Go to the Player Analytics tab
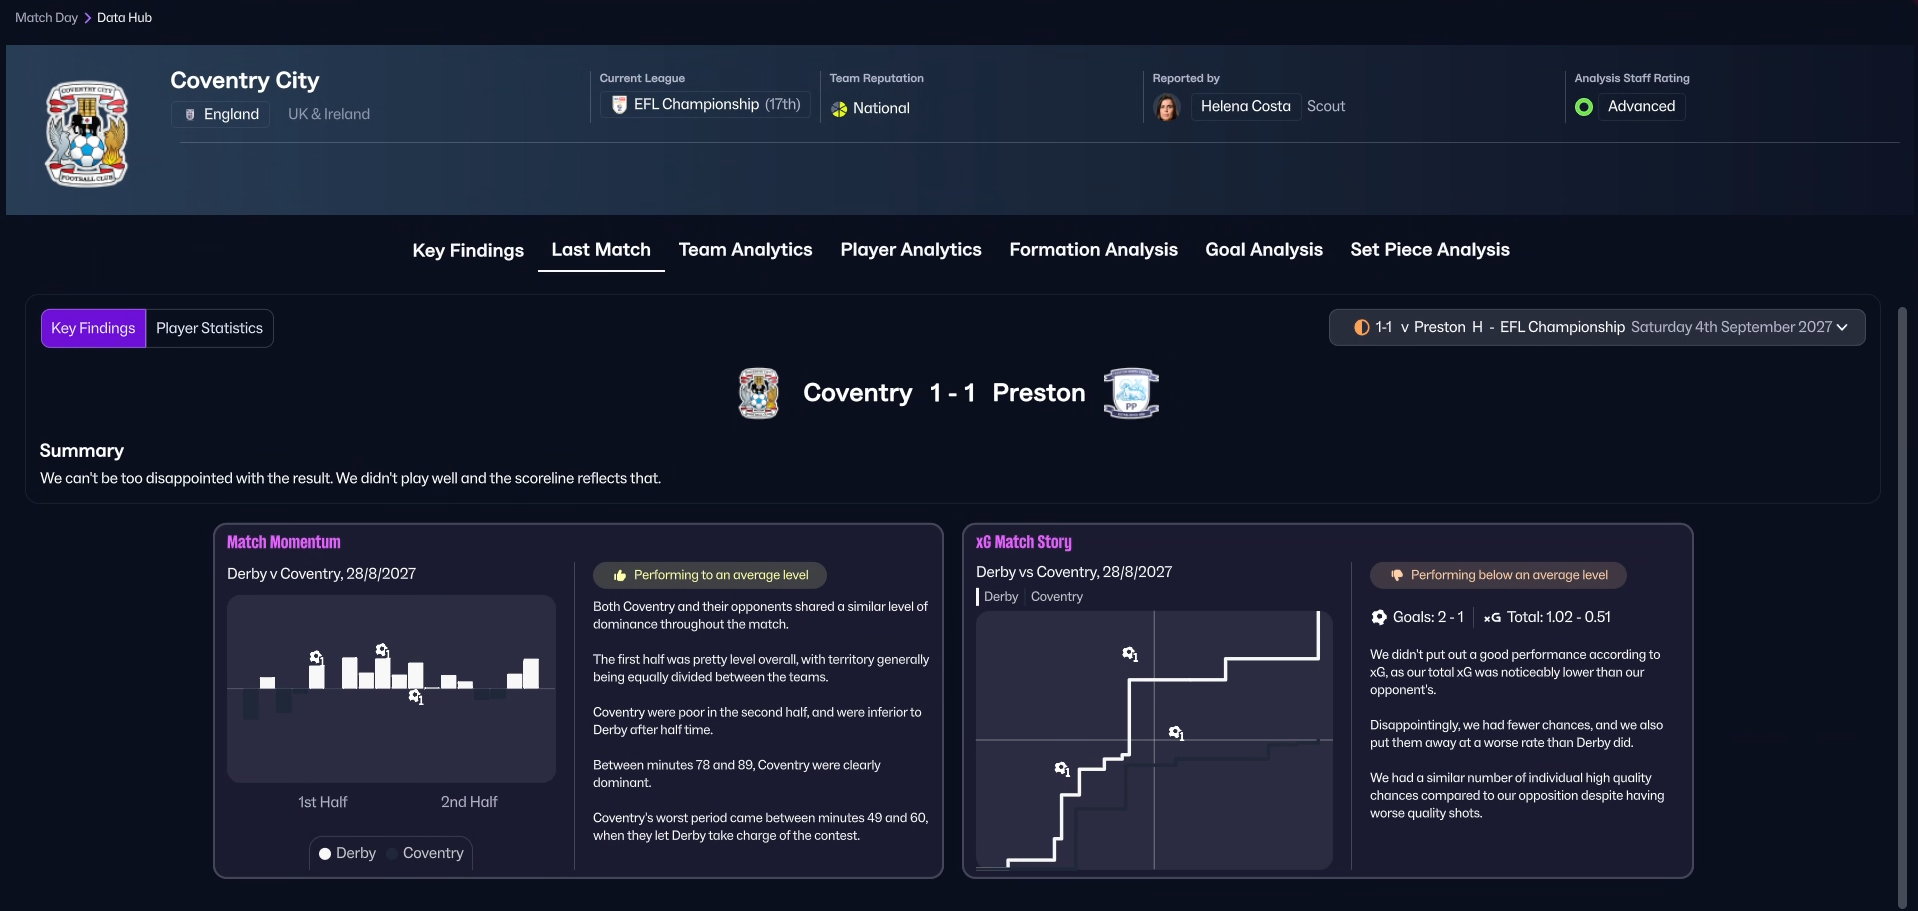 coord(911,250)
